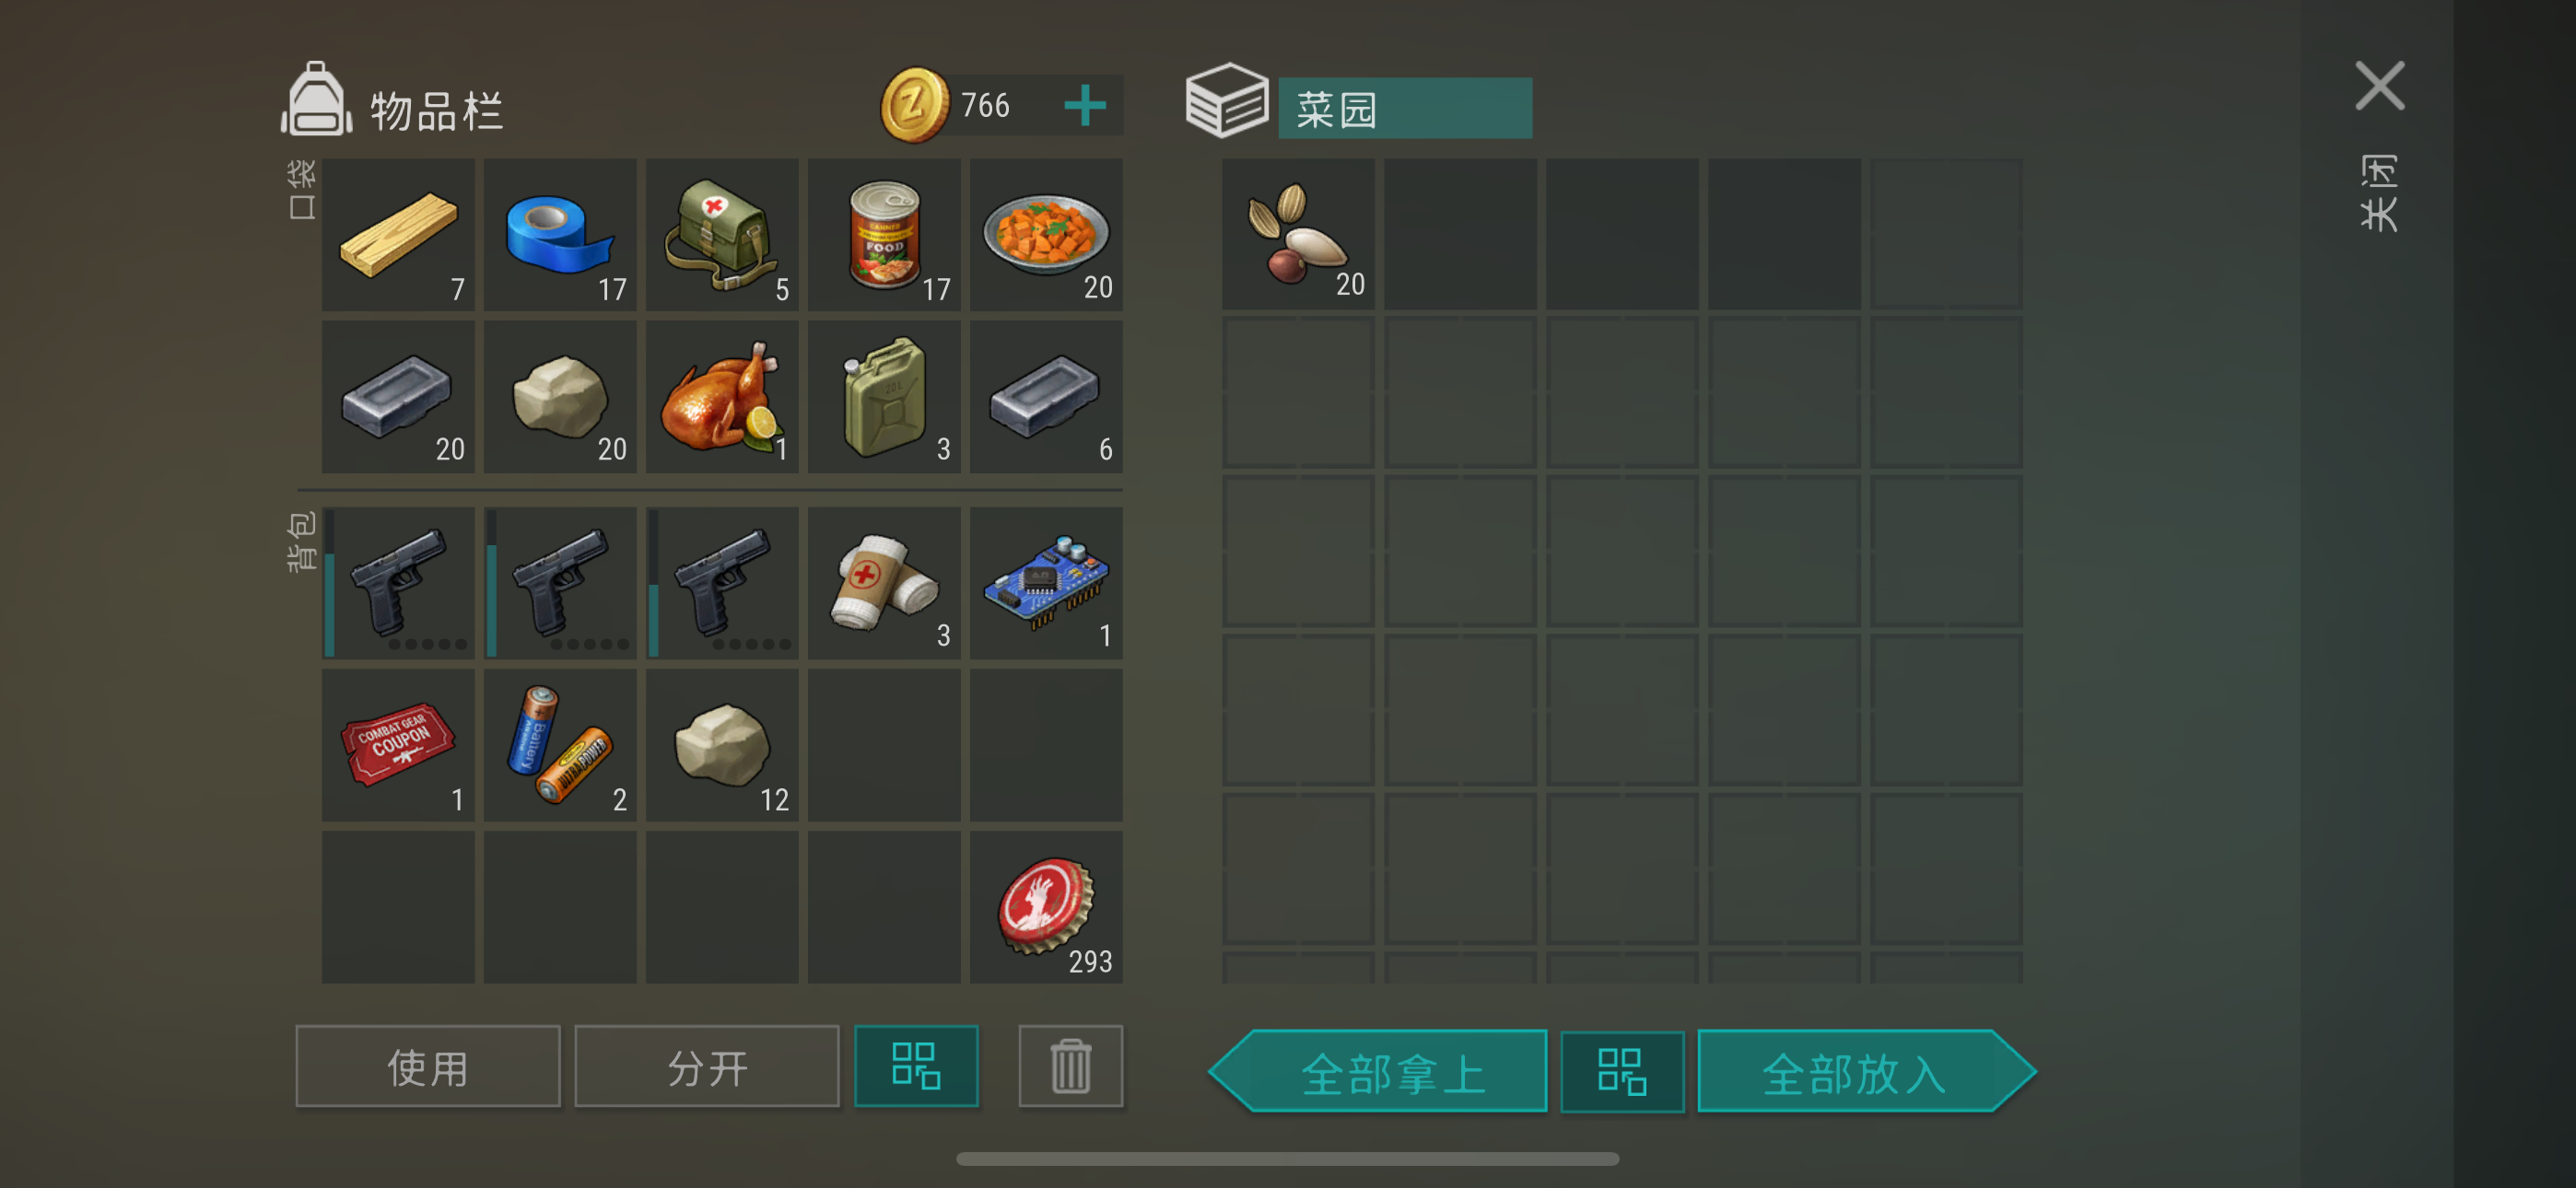Choose the roasted turkey item
This screenshot has height=1188, width=2576.
722,396
